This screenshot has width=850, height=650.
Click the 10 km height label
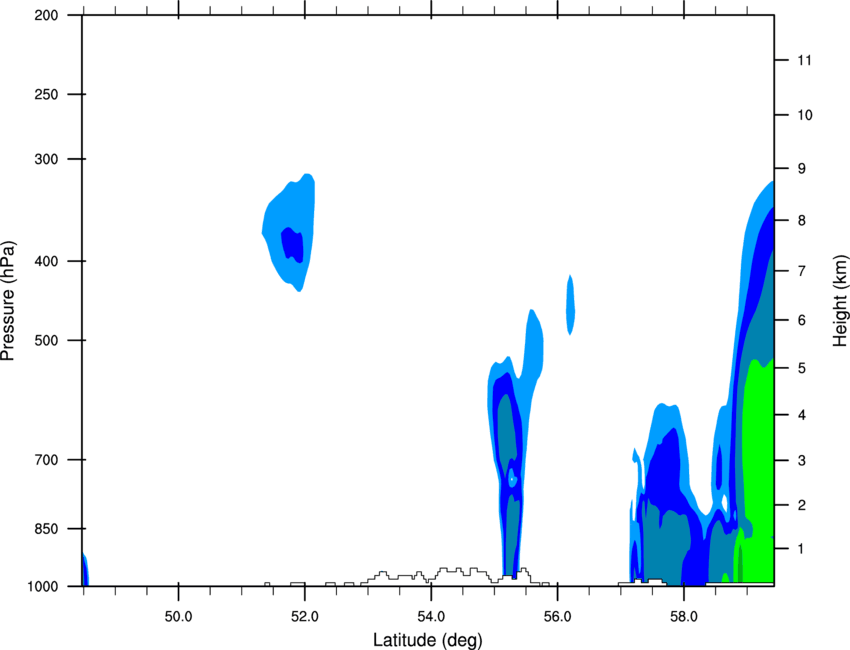point(805,115)
